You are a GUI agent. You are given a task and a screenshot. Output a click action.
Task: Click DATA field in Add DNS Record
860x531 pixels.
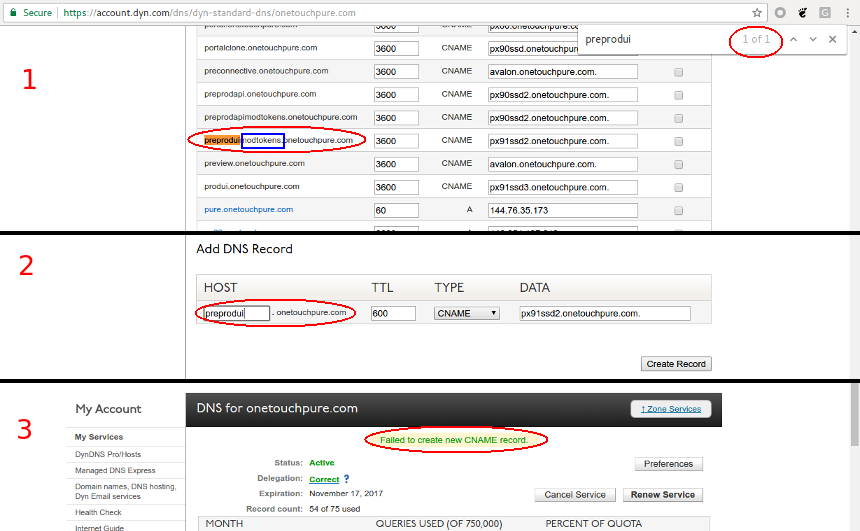coord(605,313)
